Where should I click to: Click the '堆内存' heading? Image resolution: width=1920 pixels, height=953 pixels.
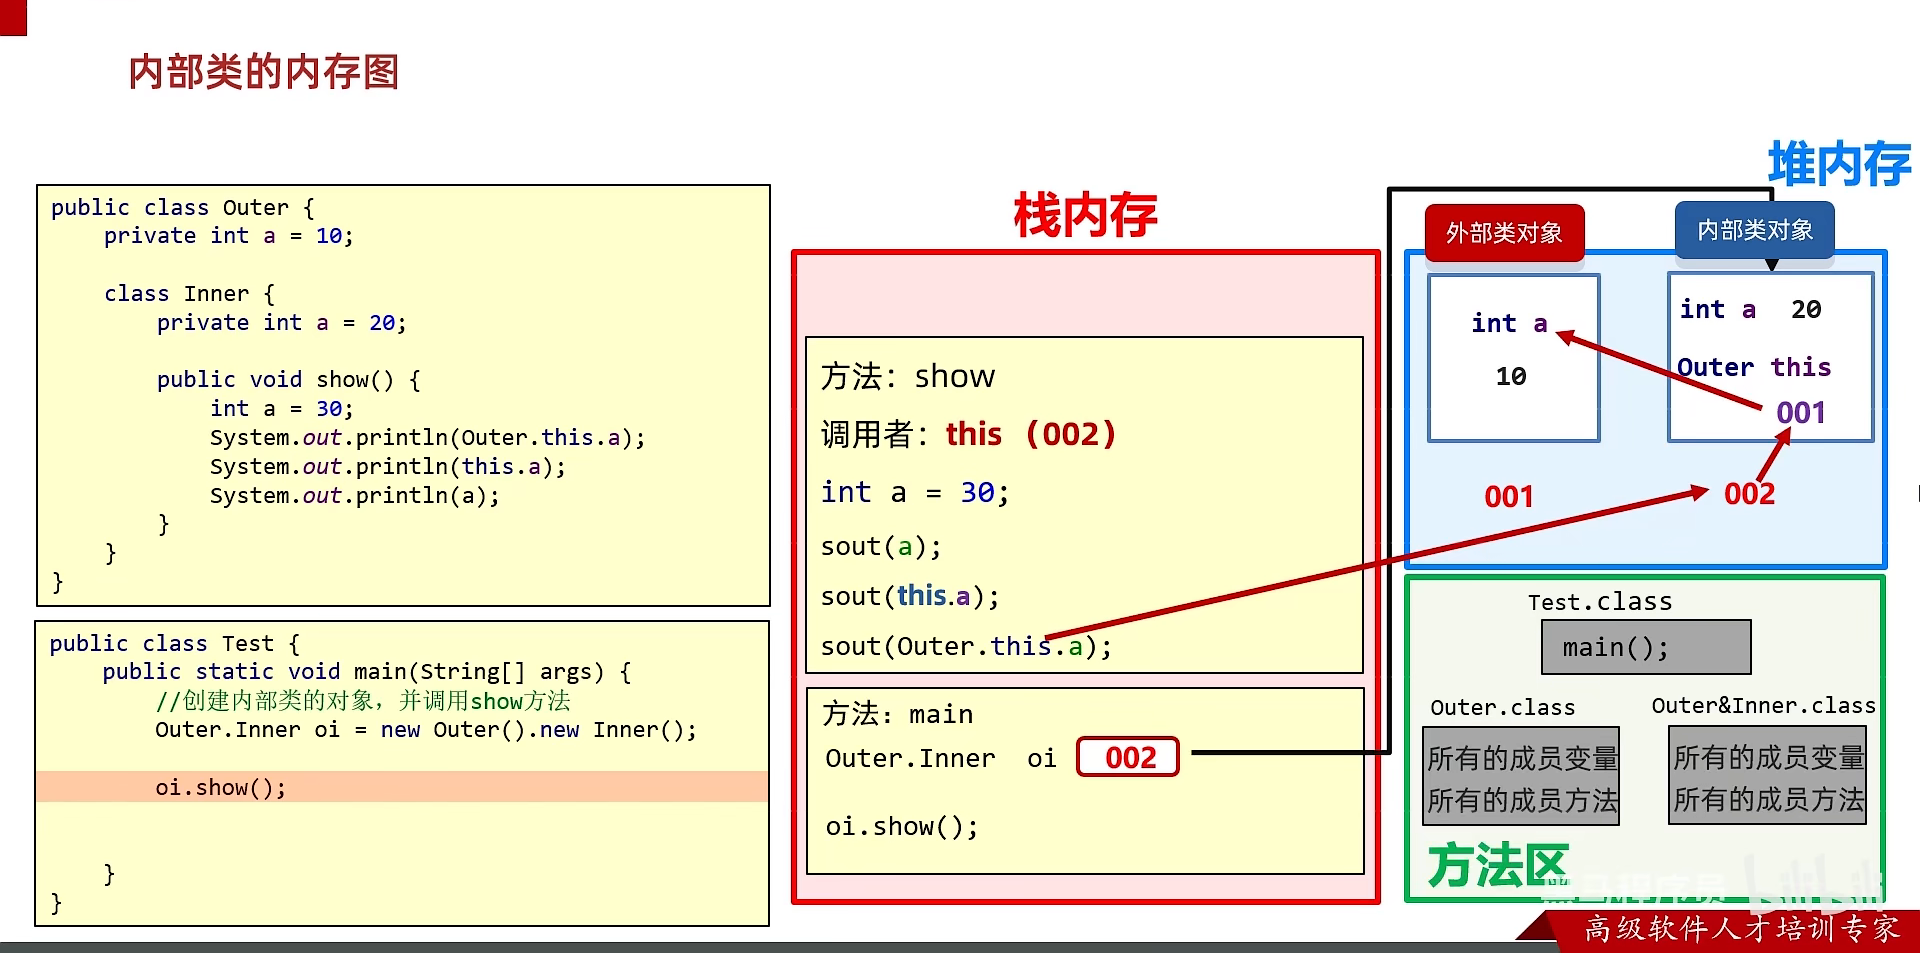[x=1839, y=164]
